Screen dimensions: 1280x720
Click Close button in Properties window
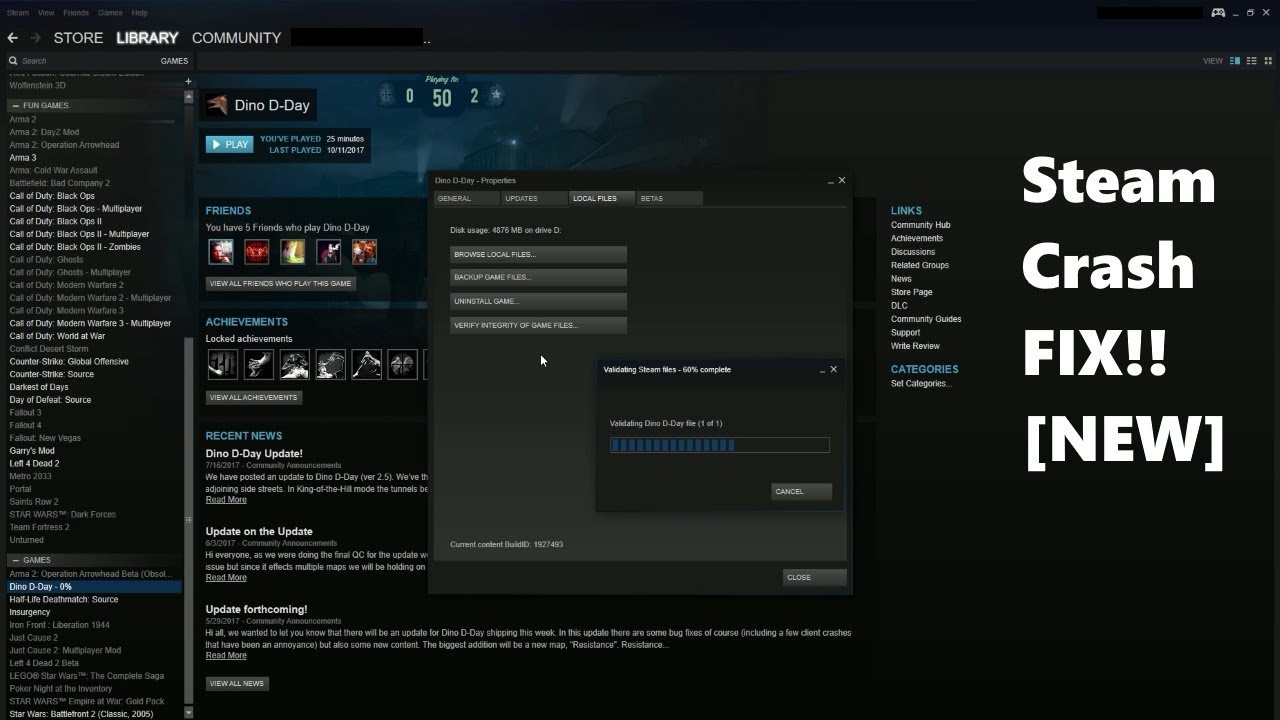(x=815, y=577)
